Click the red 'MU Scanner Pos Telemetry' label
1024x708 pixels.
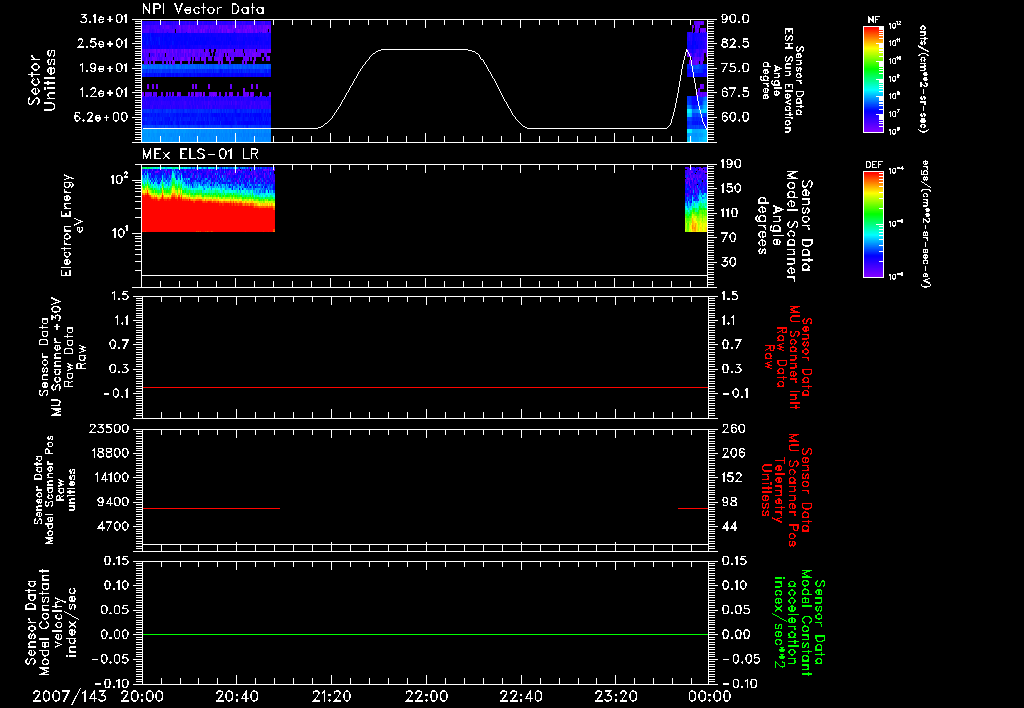[x=786, y=490]
